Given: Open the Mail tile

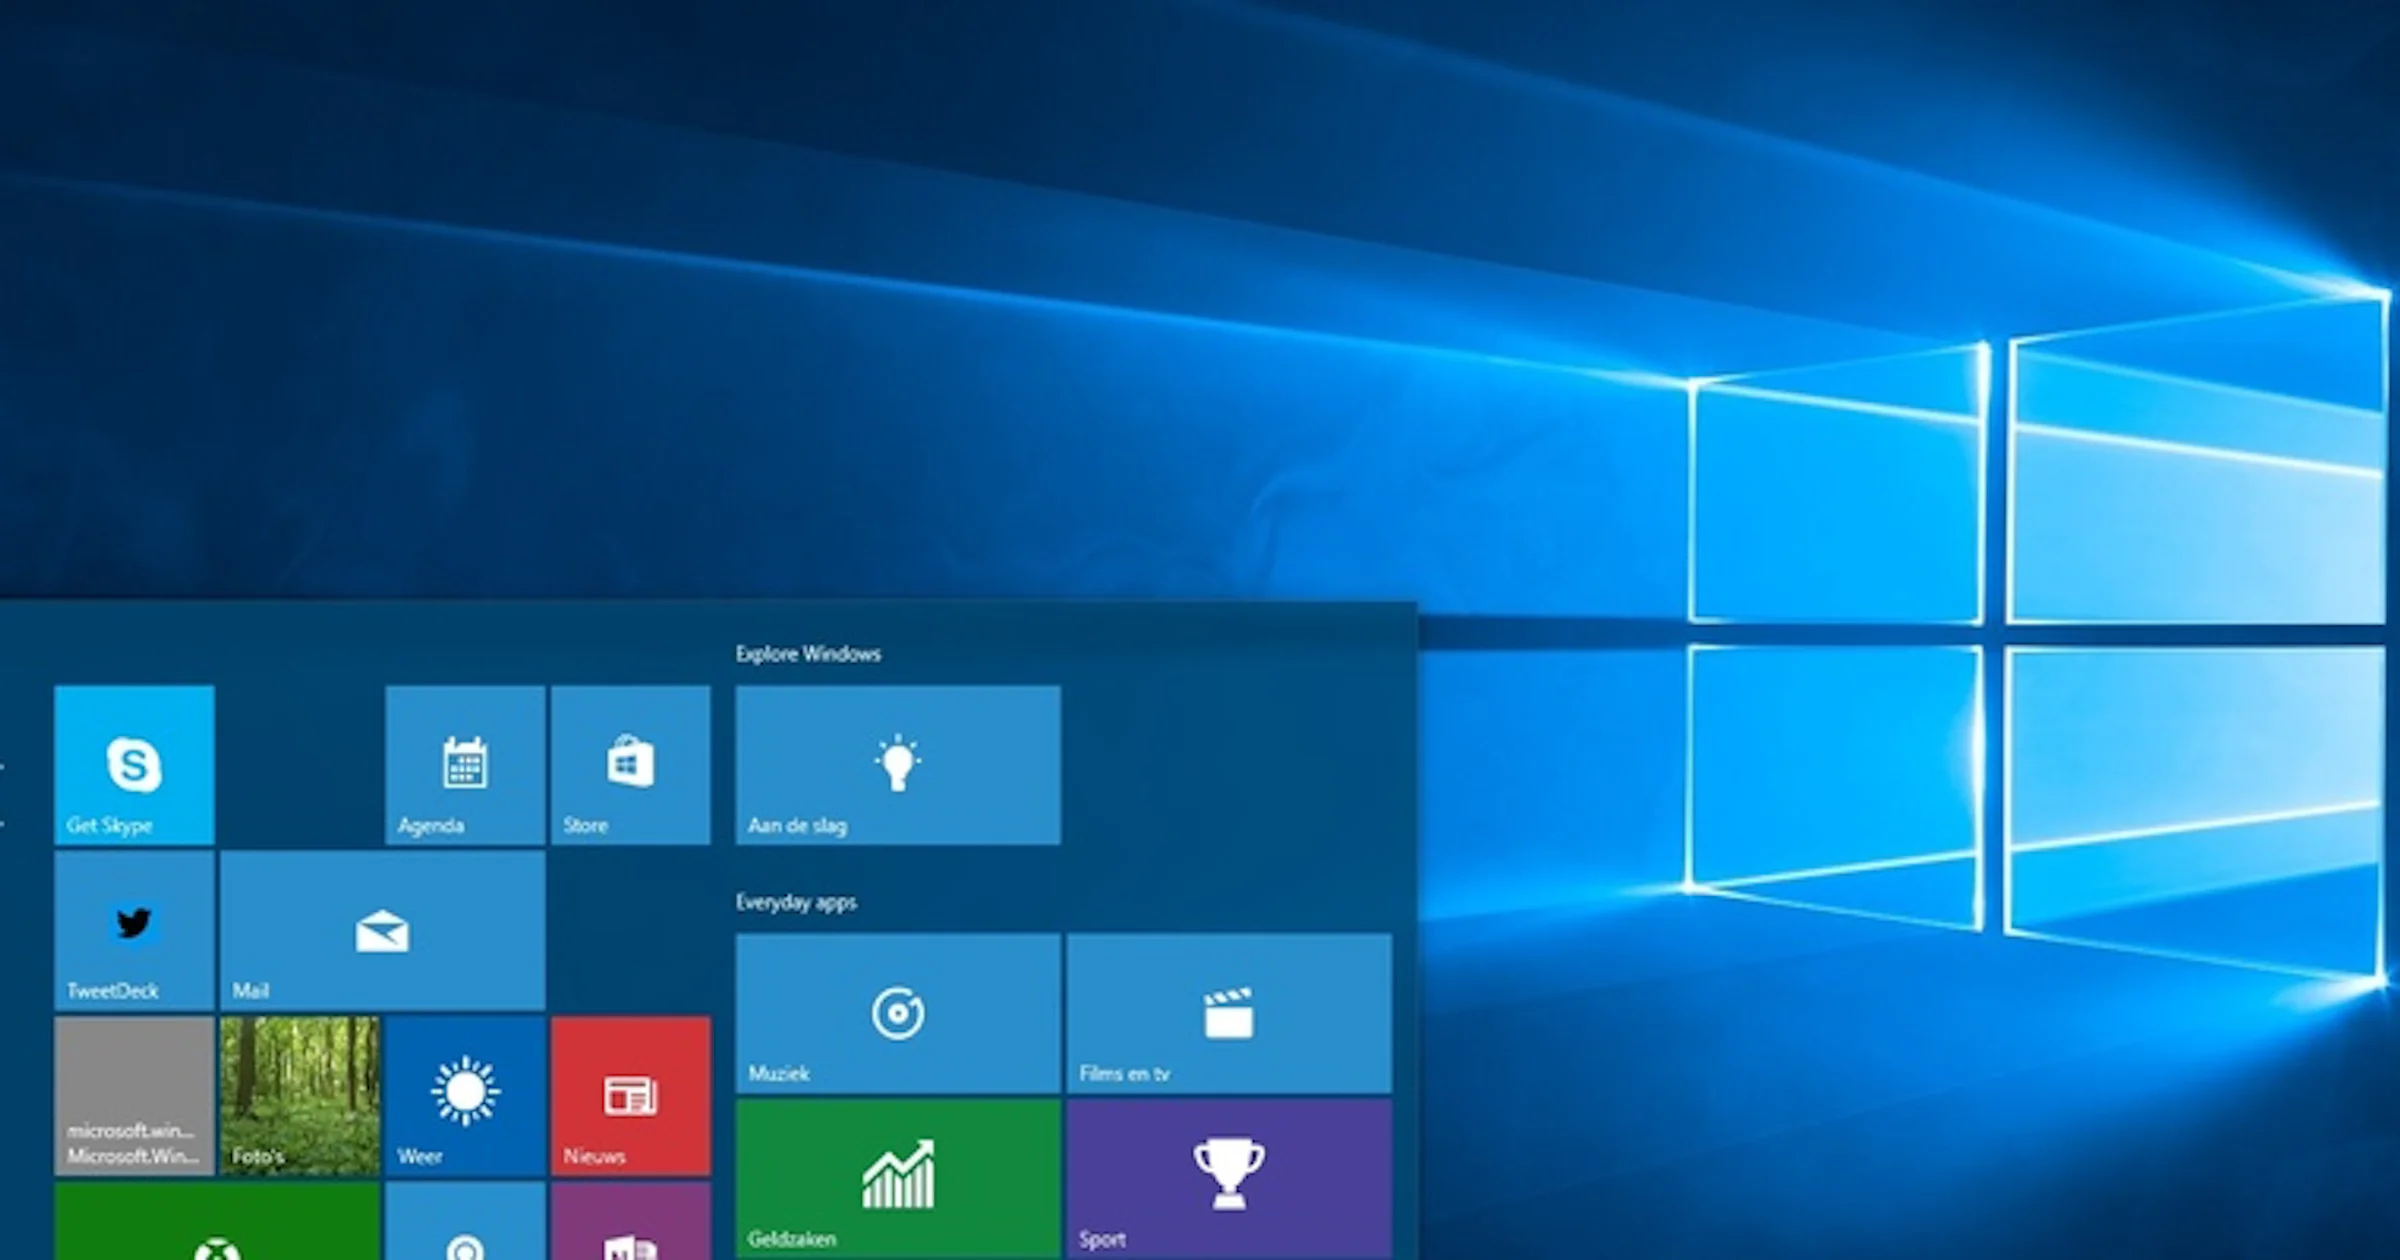Looking at the screenshot, I should pos(382,930).
